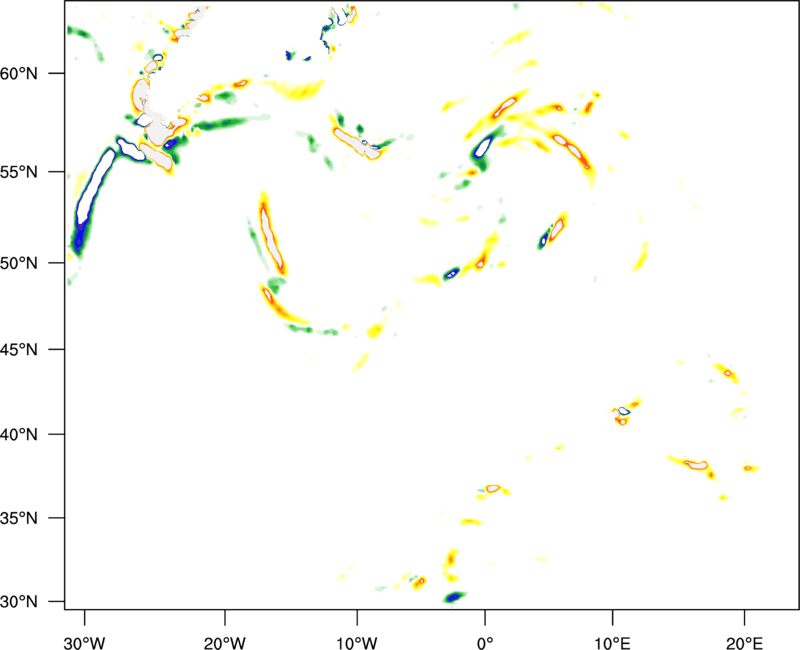Screen dimensions: 800x650
Task: Click the 35°N latitude label
Action: pyautogui.click(x=19, y=518)
